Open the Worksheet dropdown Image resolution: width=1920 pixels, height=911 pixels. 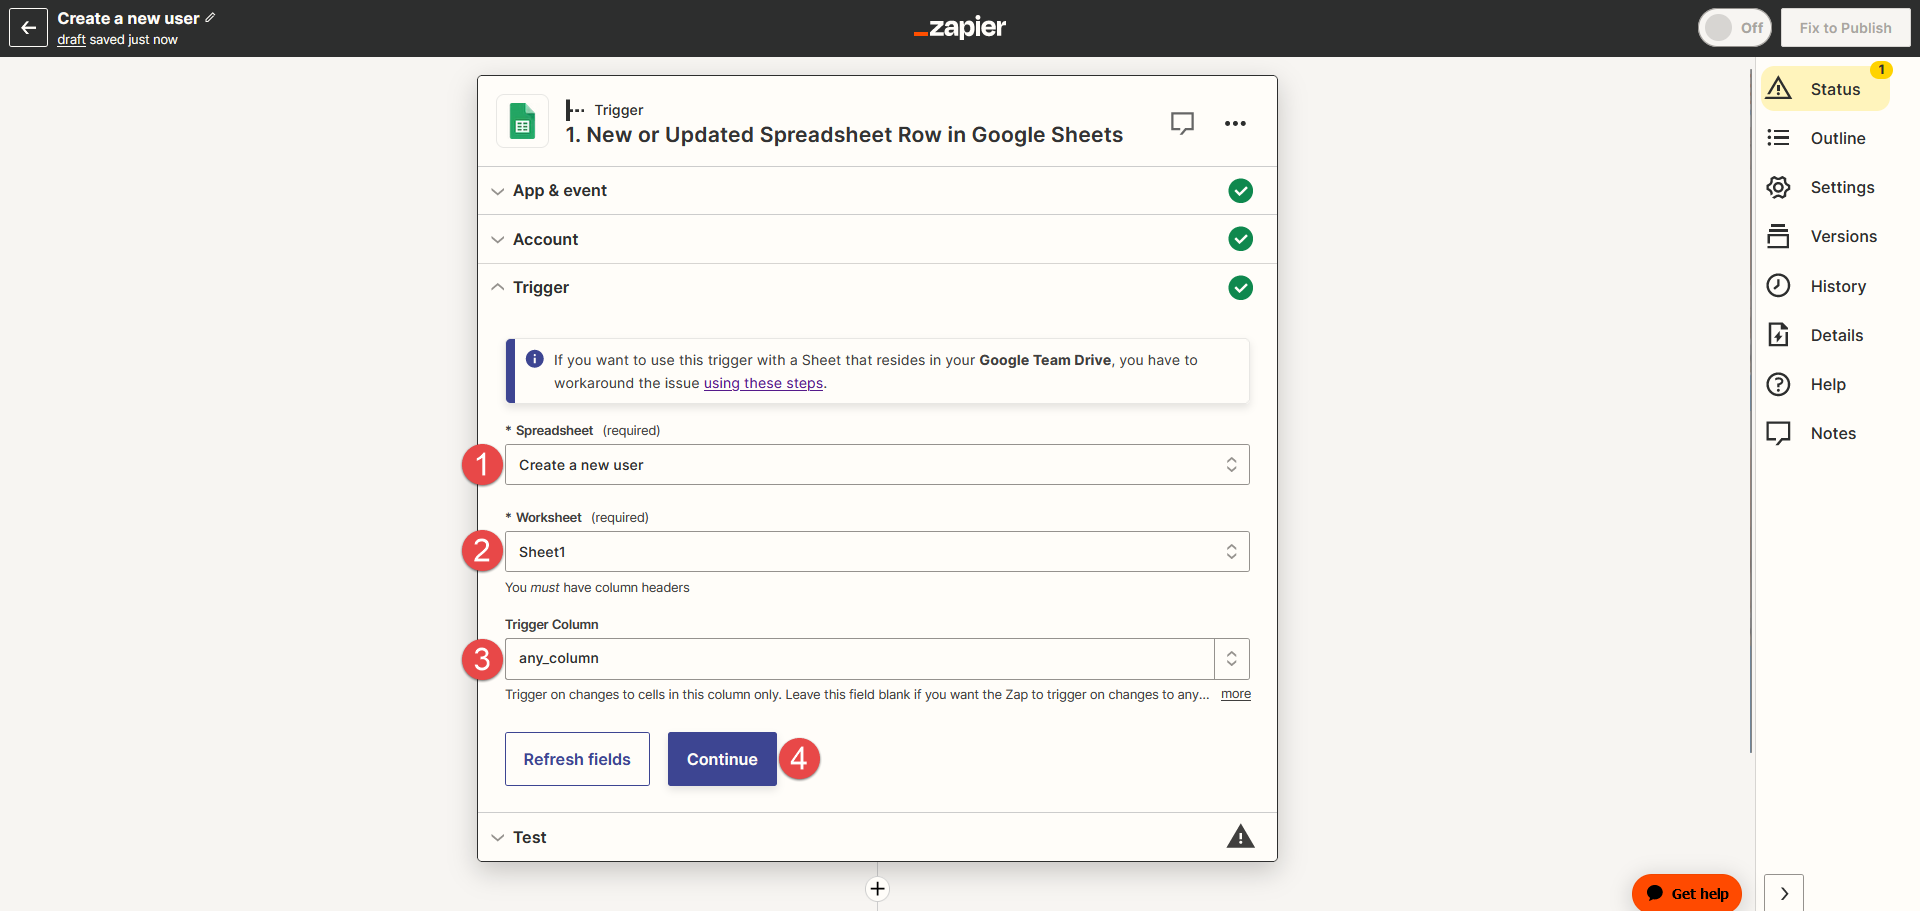coord(877,552)
